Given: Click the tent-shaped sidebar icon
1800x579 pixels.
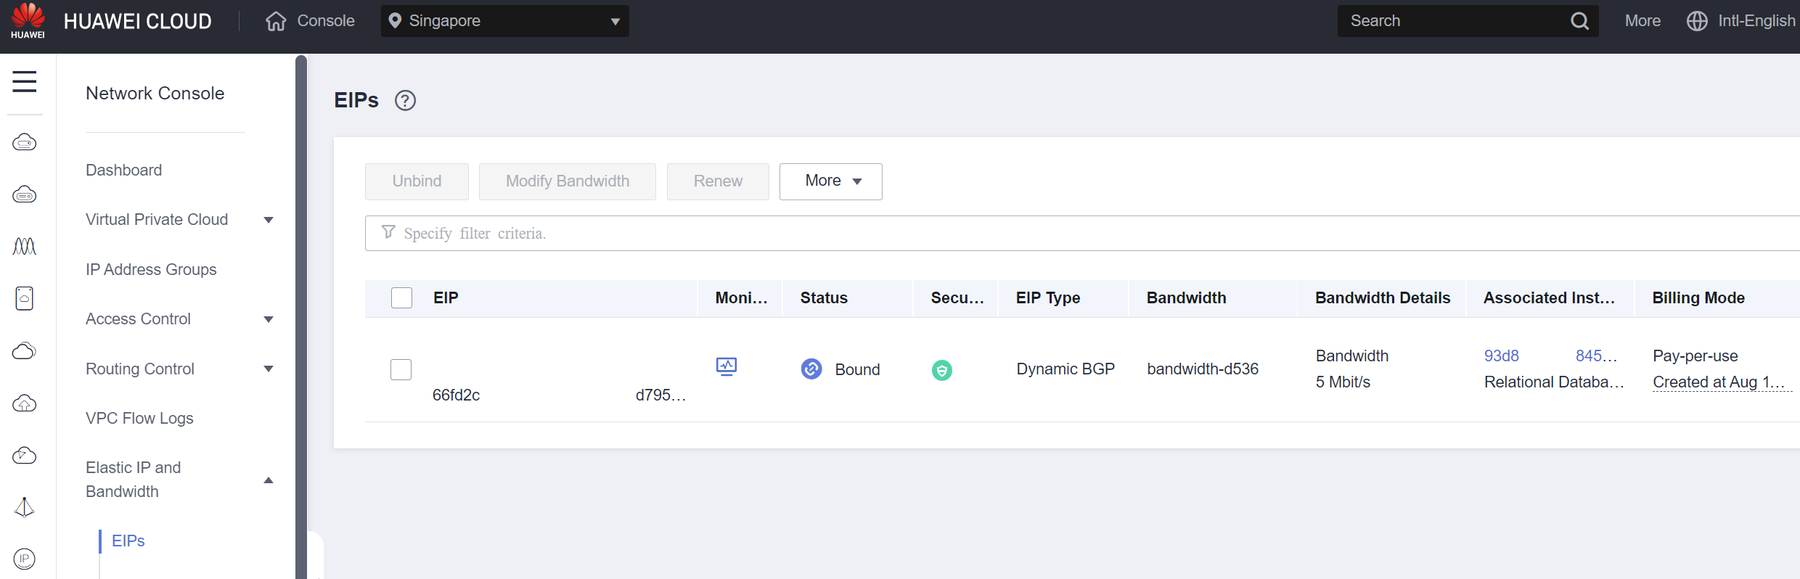Looking at the screenshot, I should tap(25, 507).
